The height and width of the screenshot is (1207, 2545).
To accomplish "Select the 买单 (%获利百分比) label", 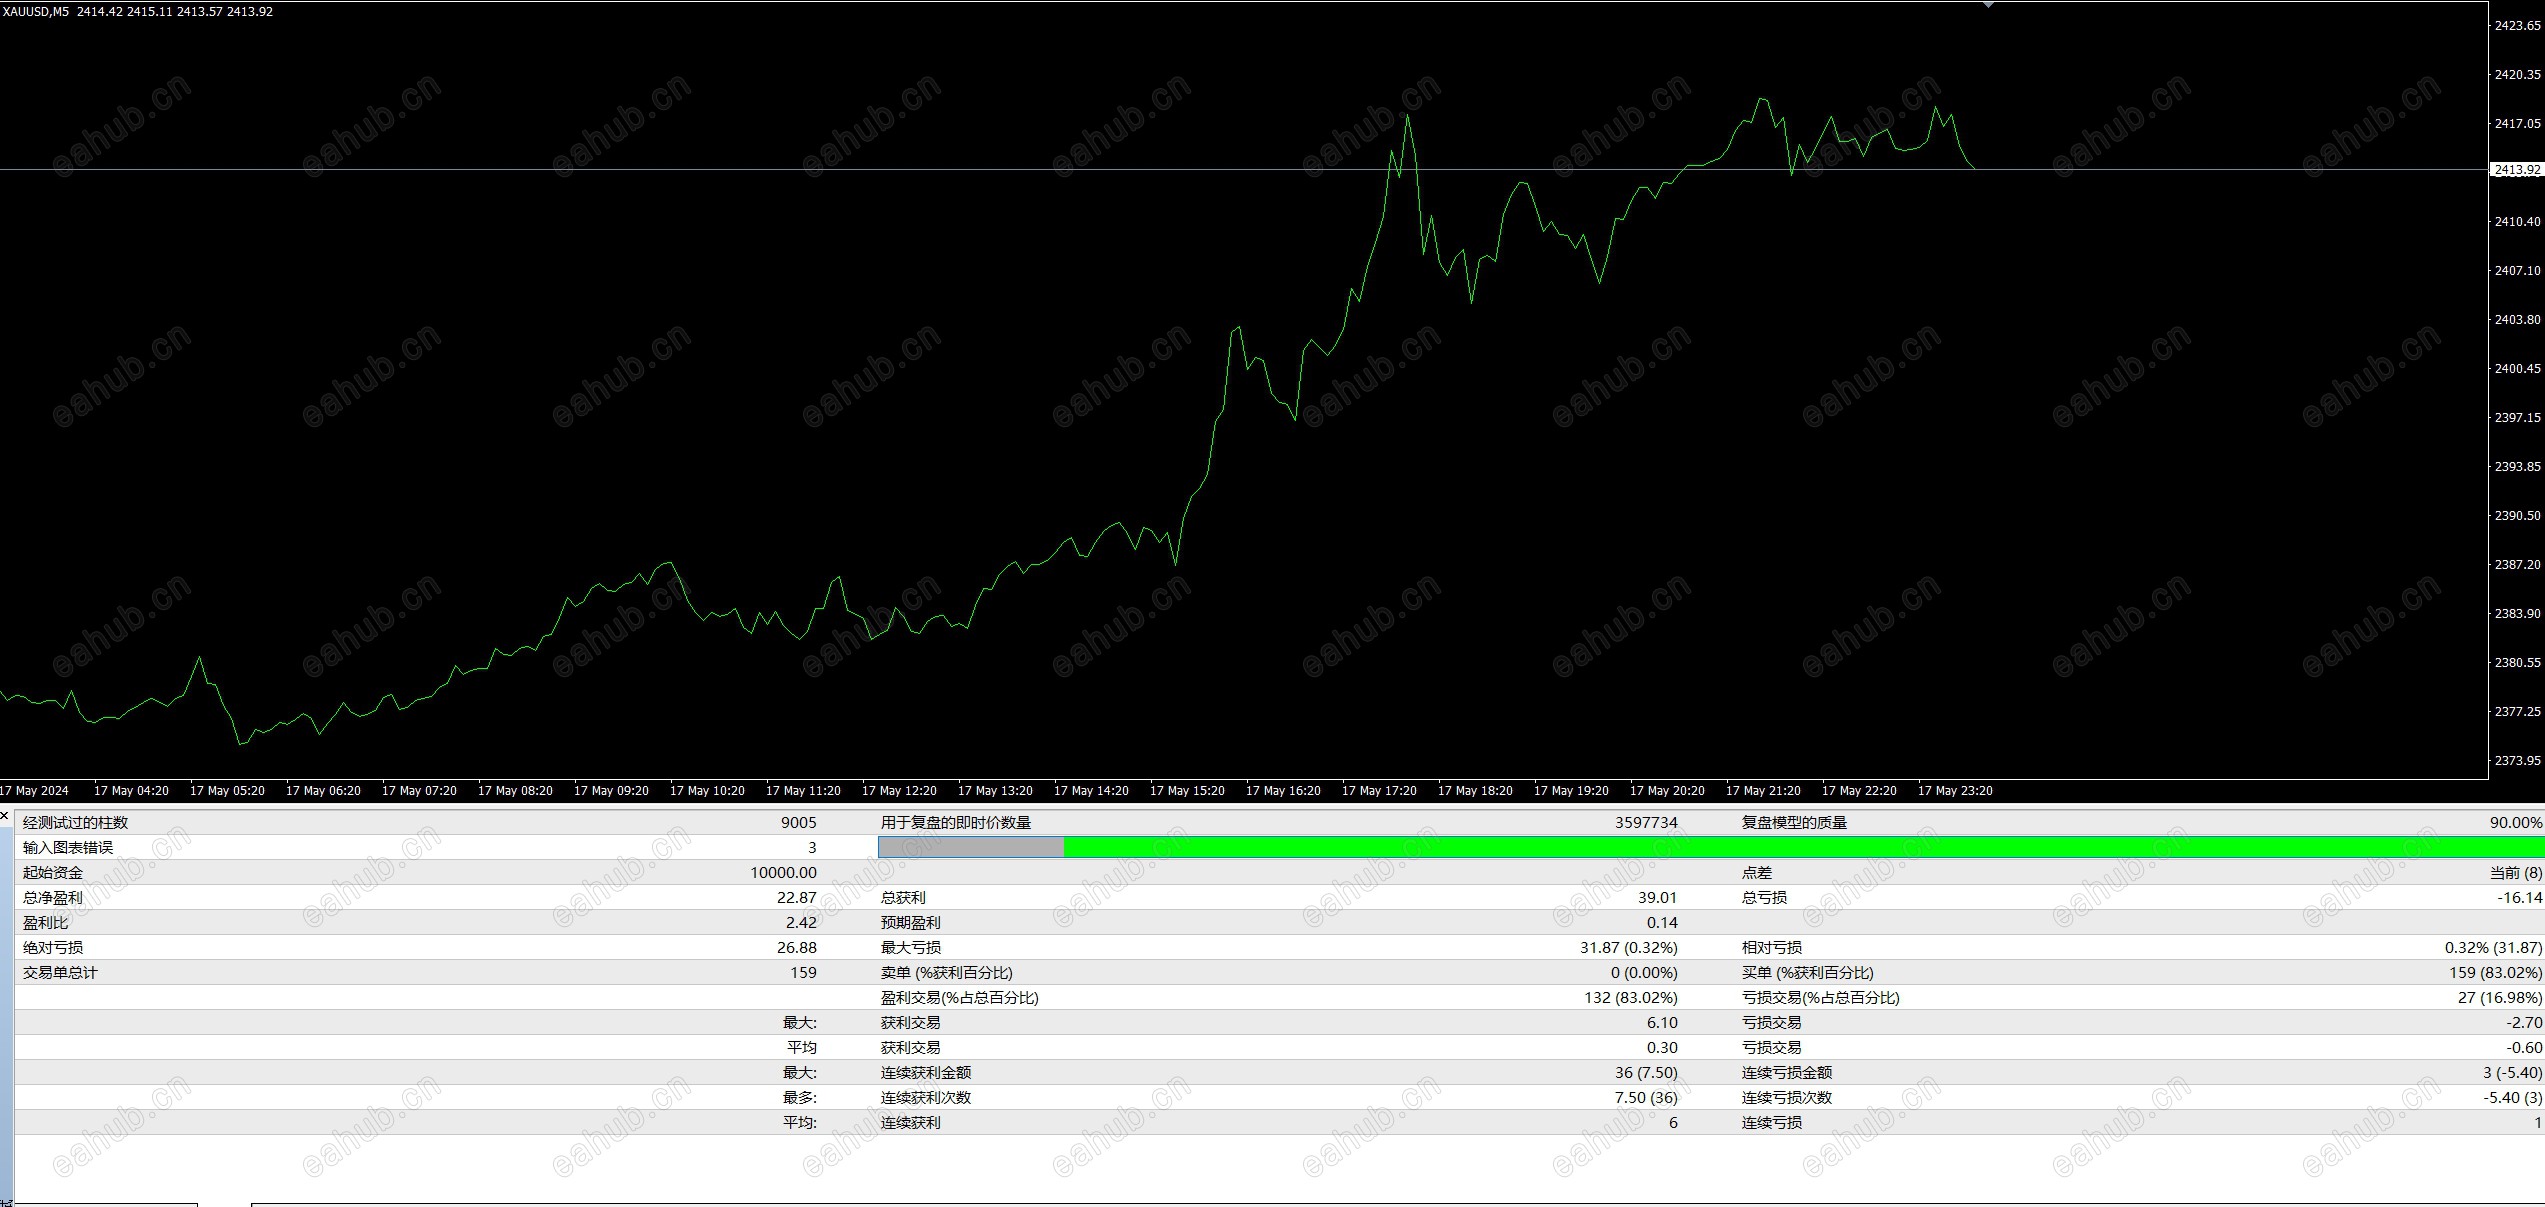I will tap(1808, 973).
